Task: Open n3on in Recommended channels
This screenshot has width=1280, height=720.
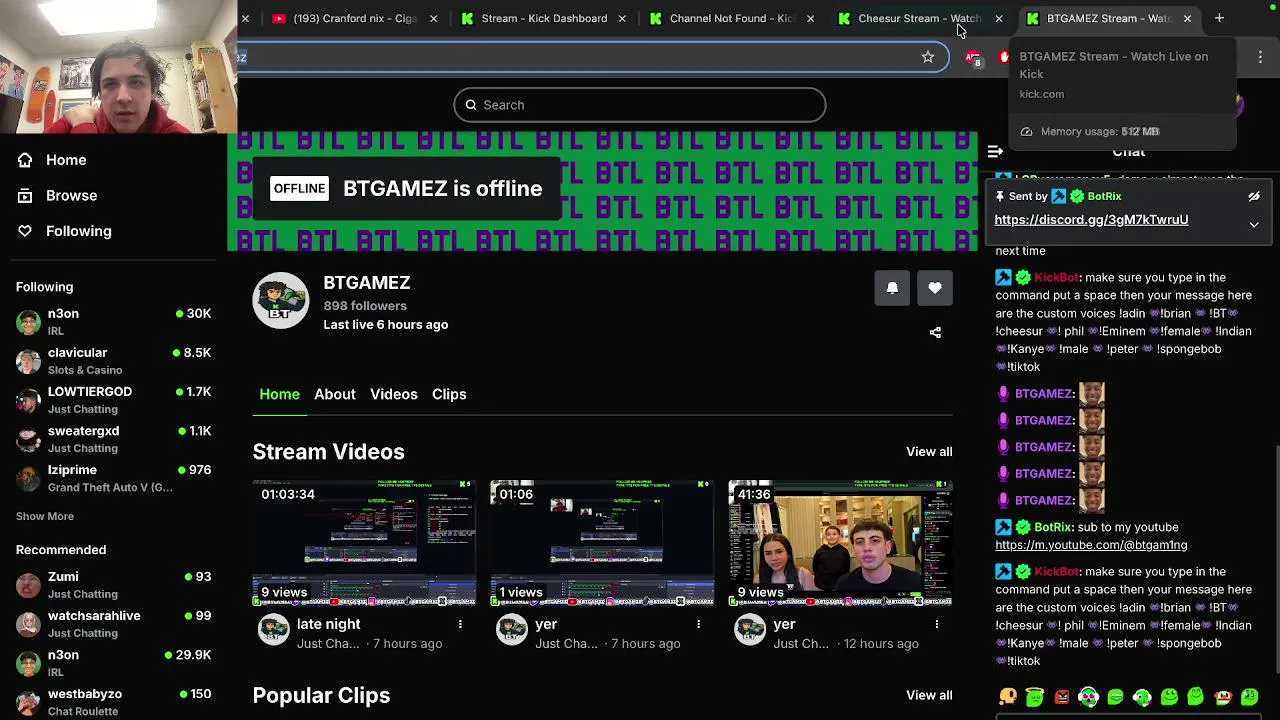Action: click(x=114, y=663)
